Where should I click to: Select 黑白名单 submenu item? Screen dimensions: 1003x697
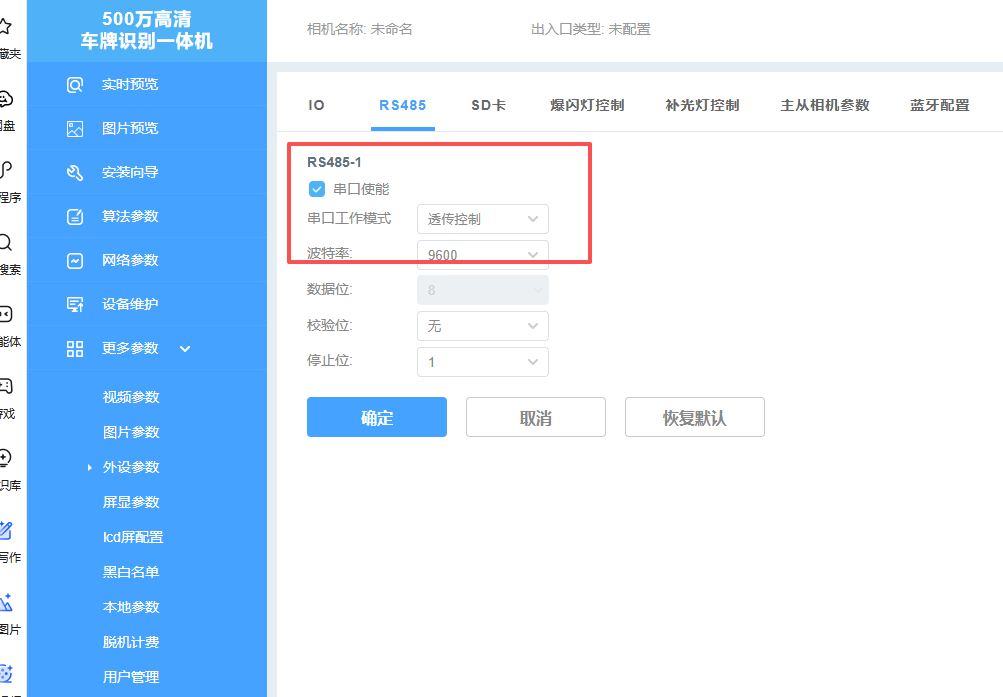pos(131,573)
